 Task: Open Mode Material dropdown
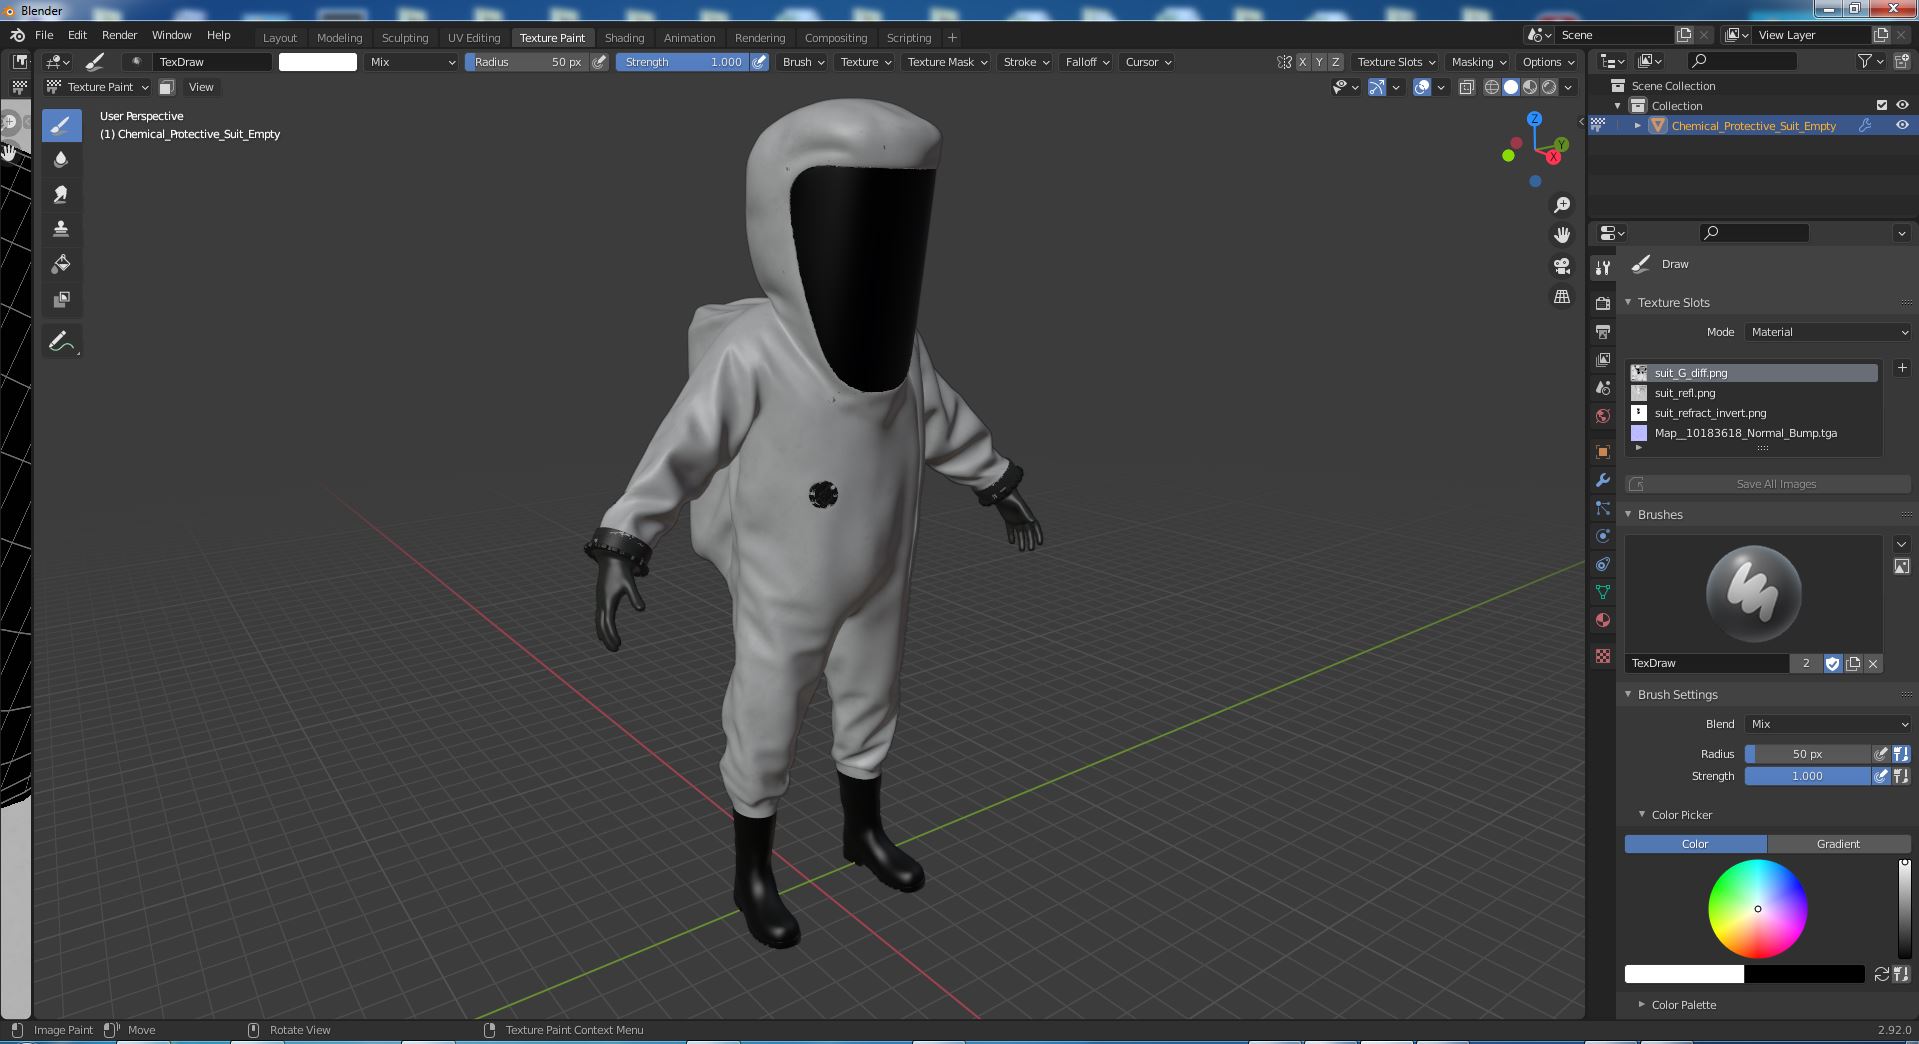tap(1828, 332)
